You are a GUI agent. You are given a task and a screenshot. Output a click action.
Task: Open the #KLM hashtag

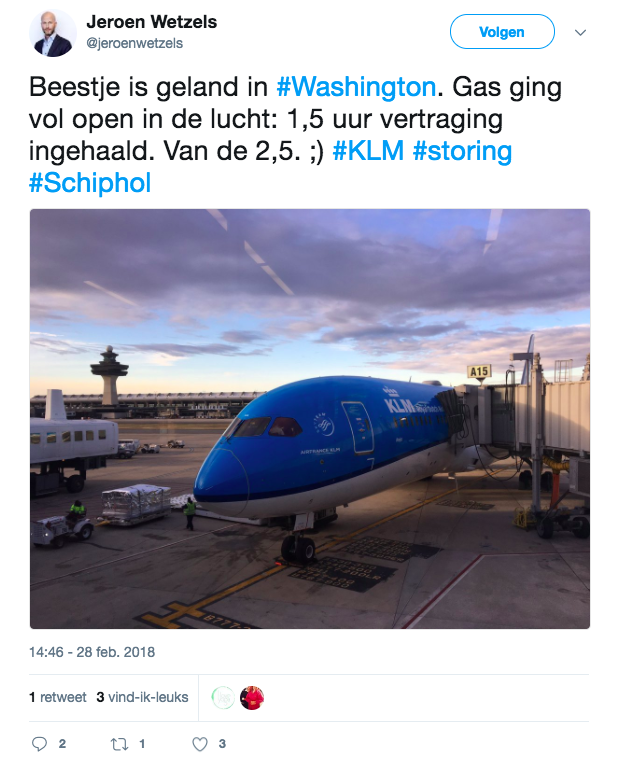coord(368,150)
